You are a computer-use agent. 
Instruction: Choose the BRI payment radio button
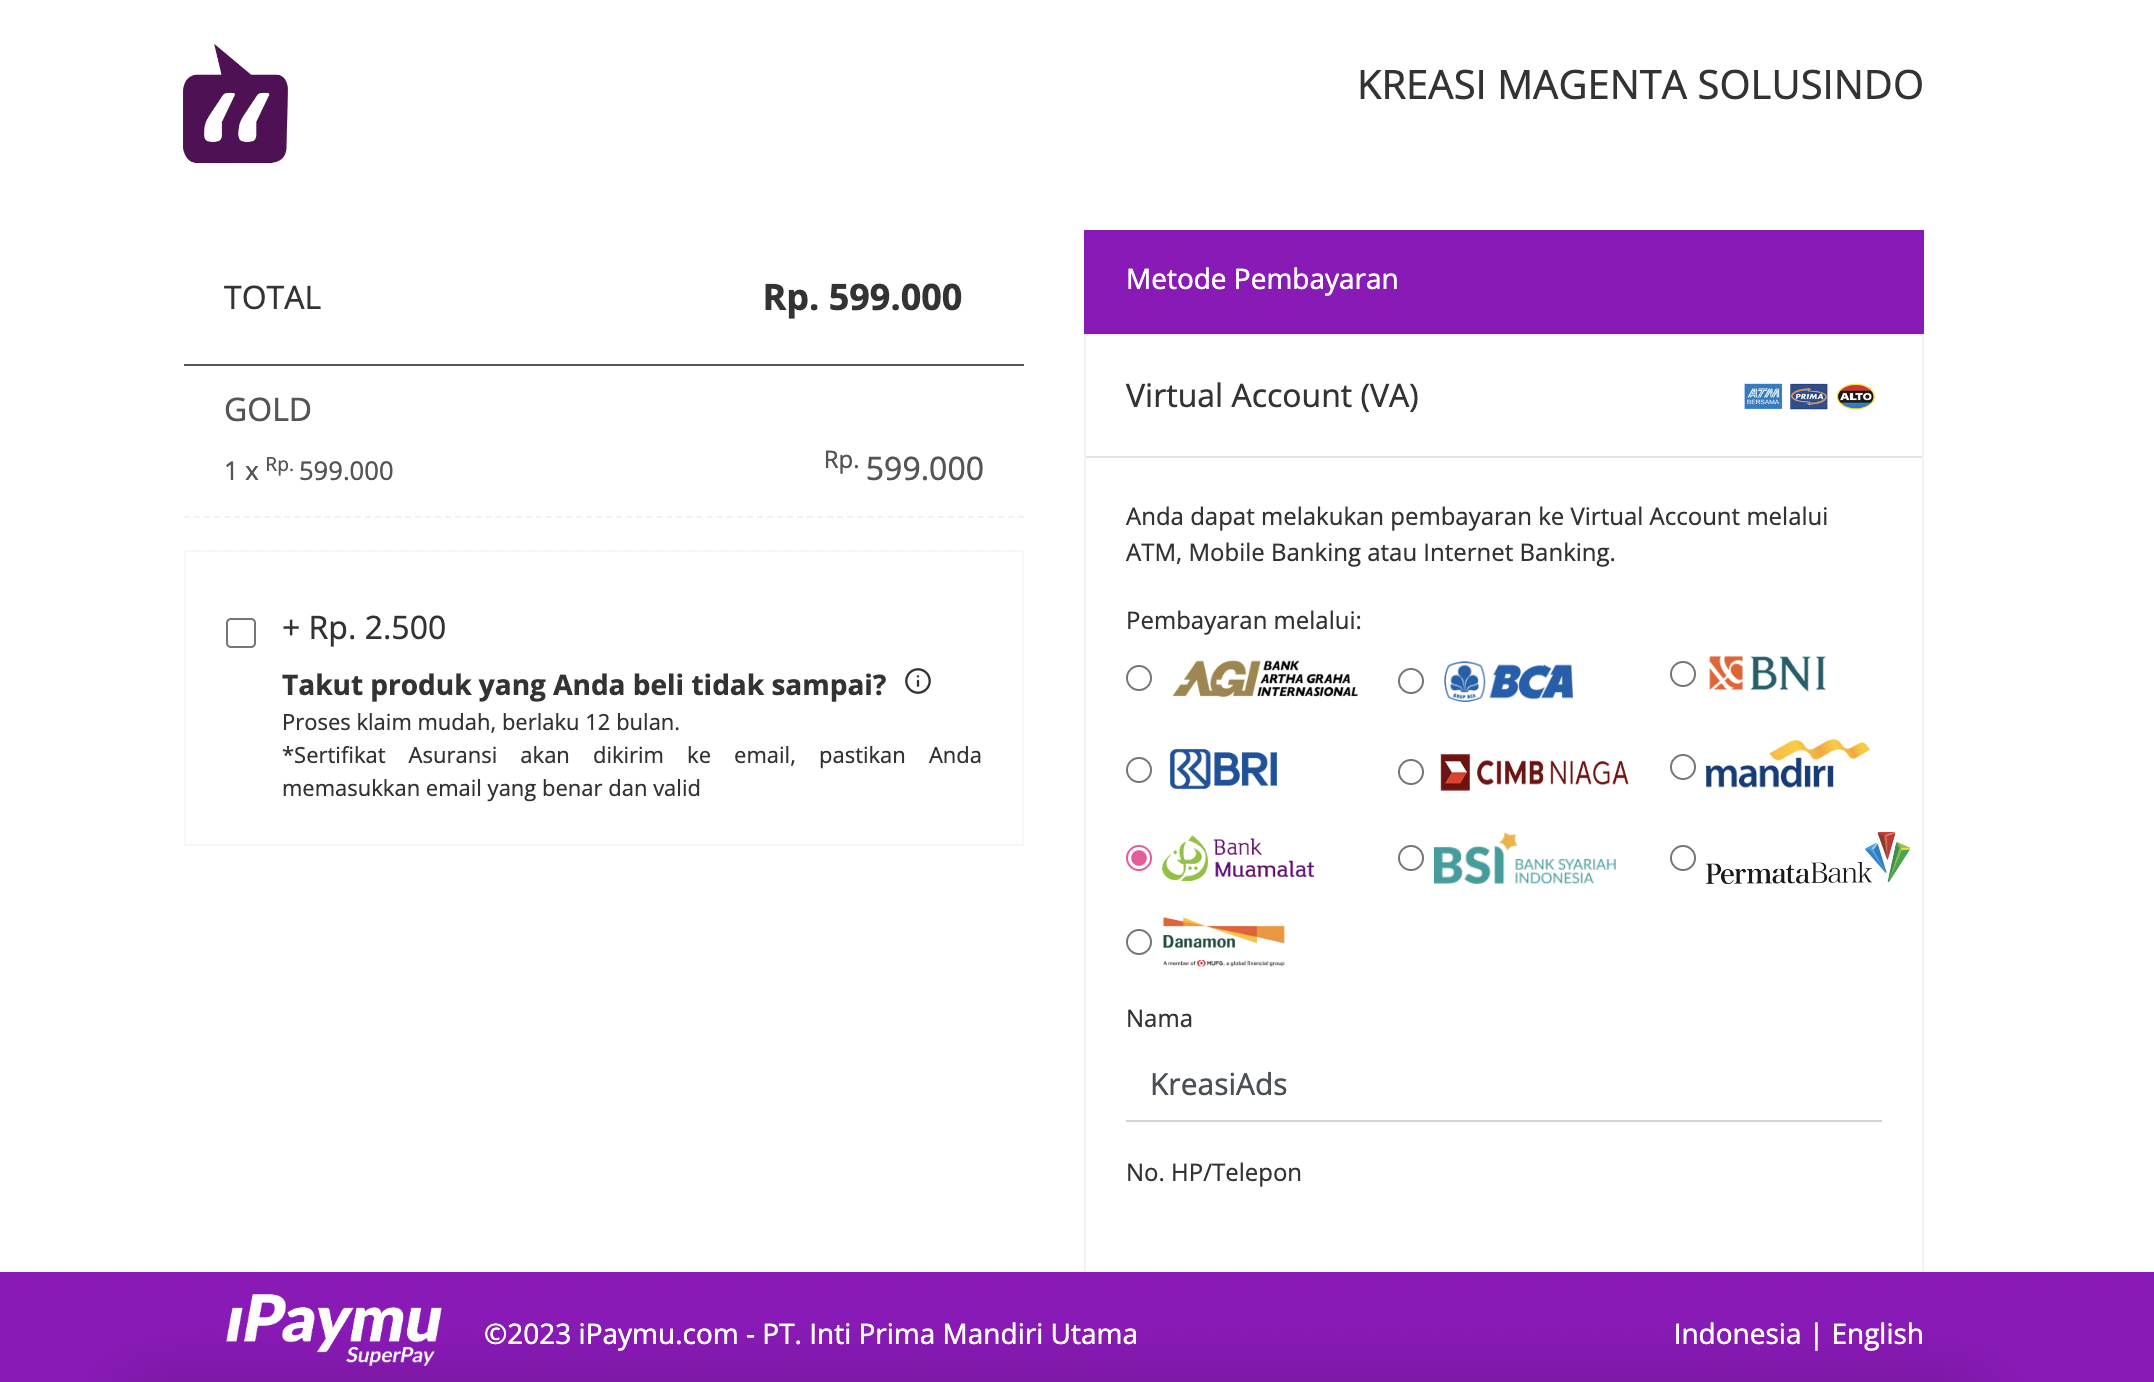click(x=1139, y=770)
